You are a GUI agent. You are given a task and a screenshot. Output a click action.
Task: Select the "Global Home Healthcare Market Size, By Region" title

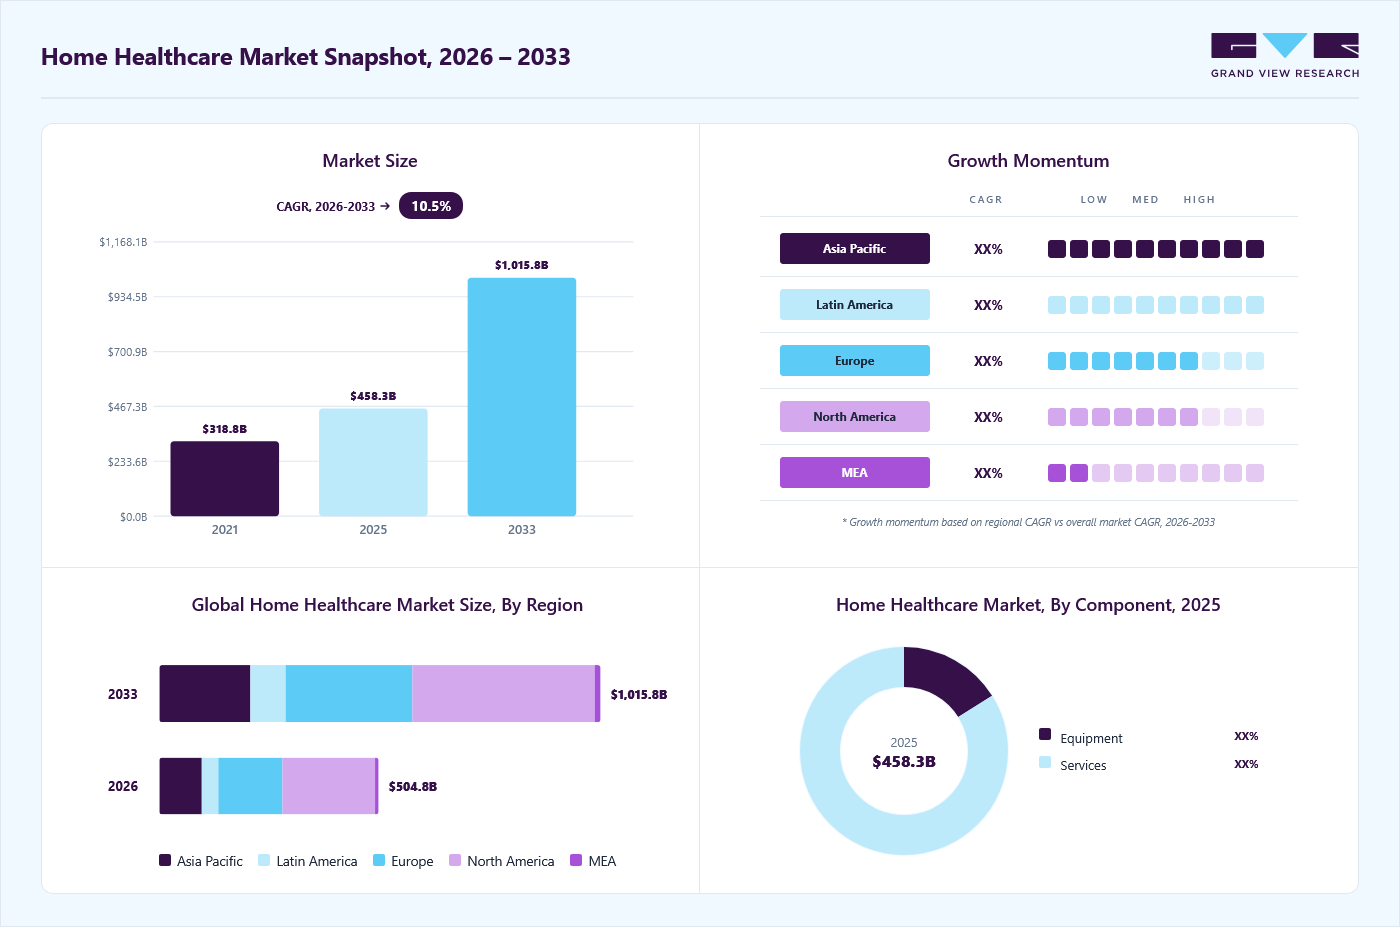pos(387,605)
